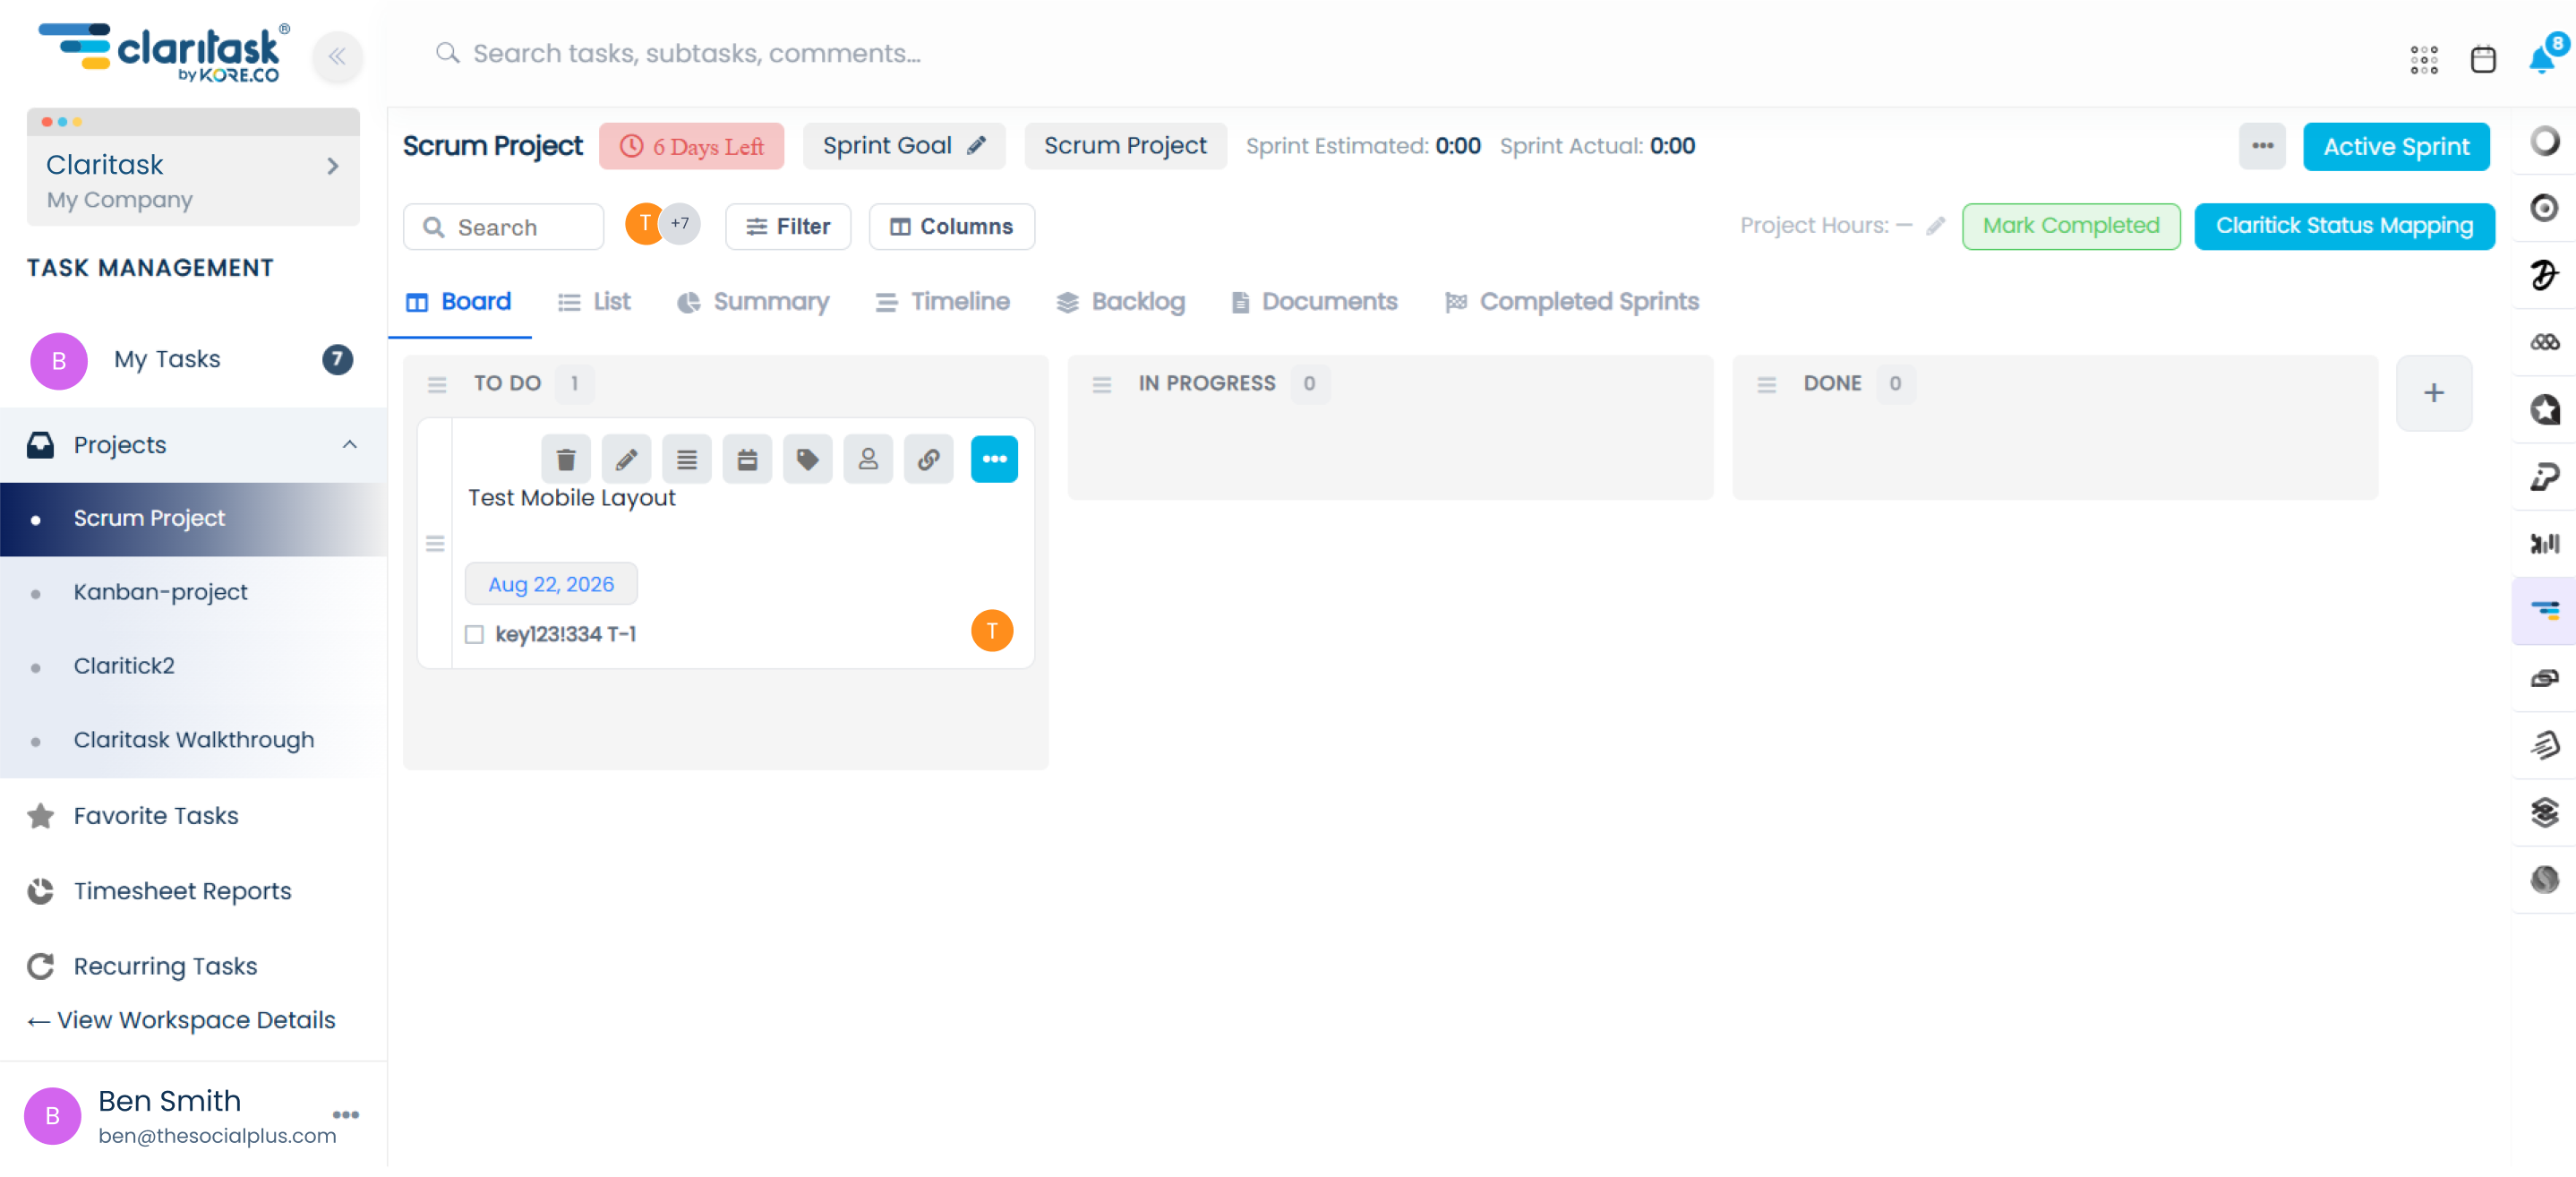Viewport: 2576px width, 1177px height.
Task: Open Claritick Status Mapping
Action: pyautogui.click(x=2344, y=226)
